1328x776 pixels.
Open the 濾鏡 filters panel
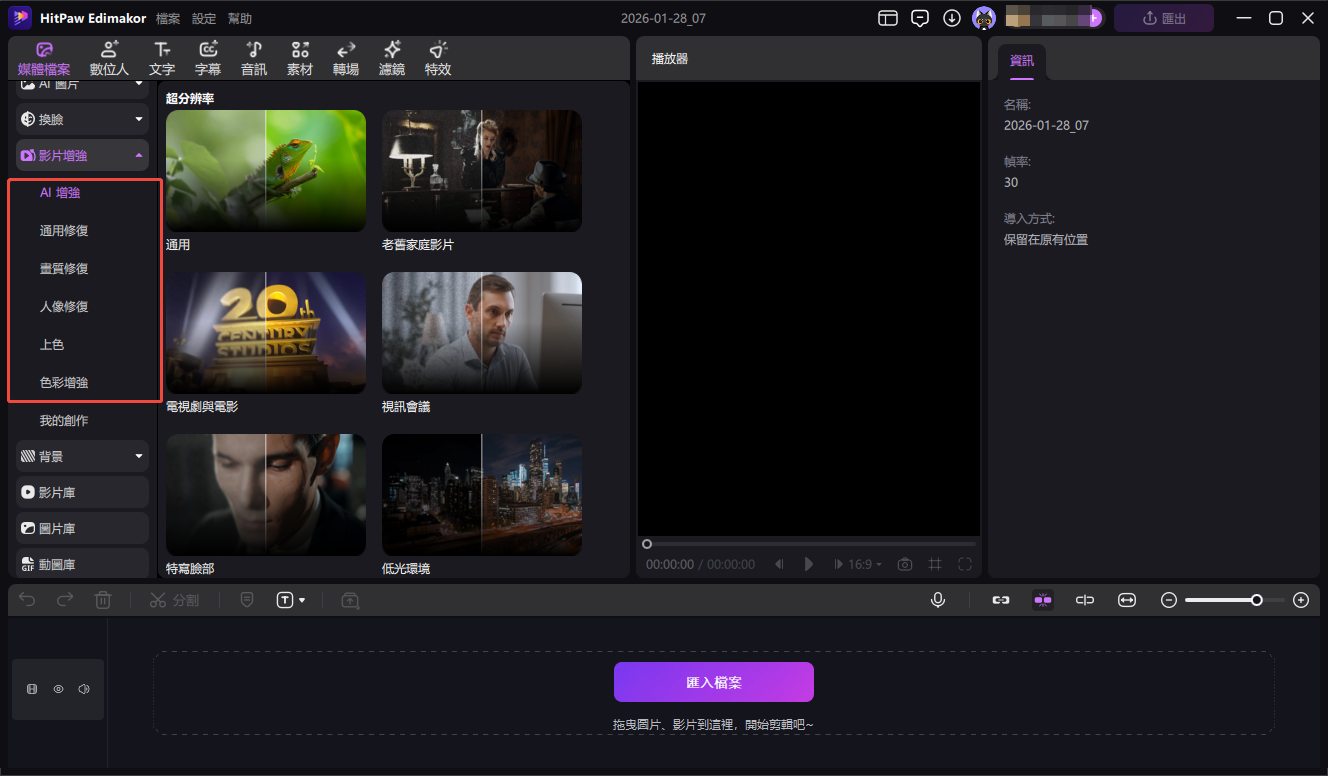tap(391, 57)
